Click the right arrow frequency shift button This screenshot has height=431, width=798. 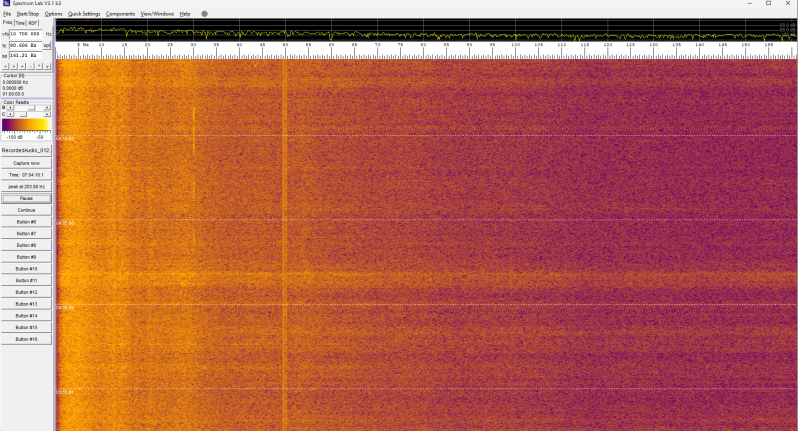point(14,66)
